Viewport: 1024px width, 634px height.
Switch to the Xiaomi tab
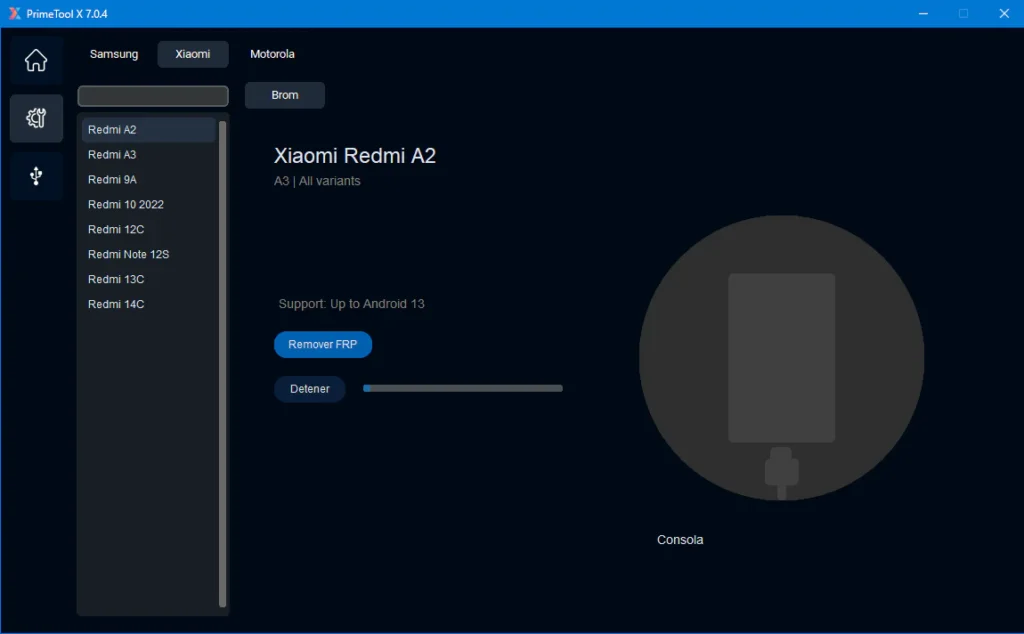[193, 54]
